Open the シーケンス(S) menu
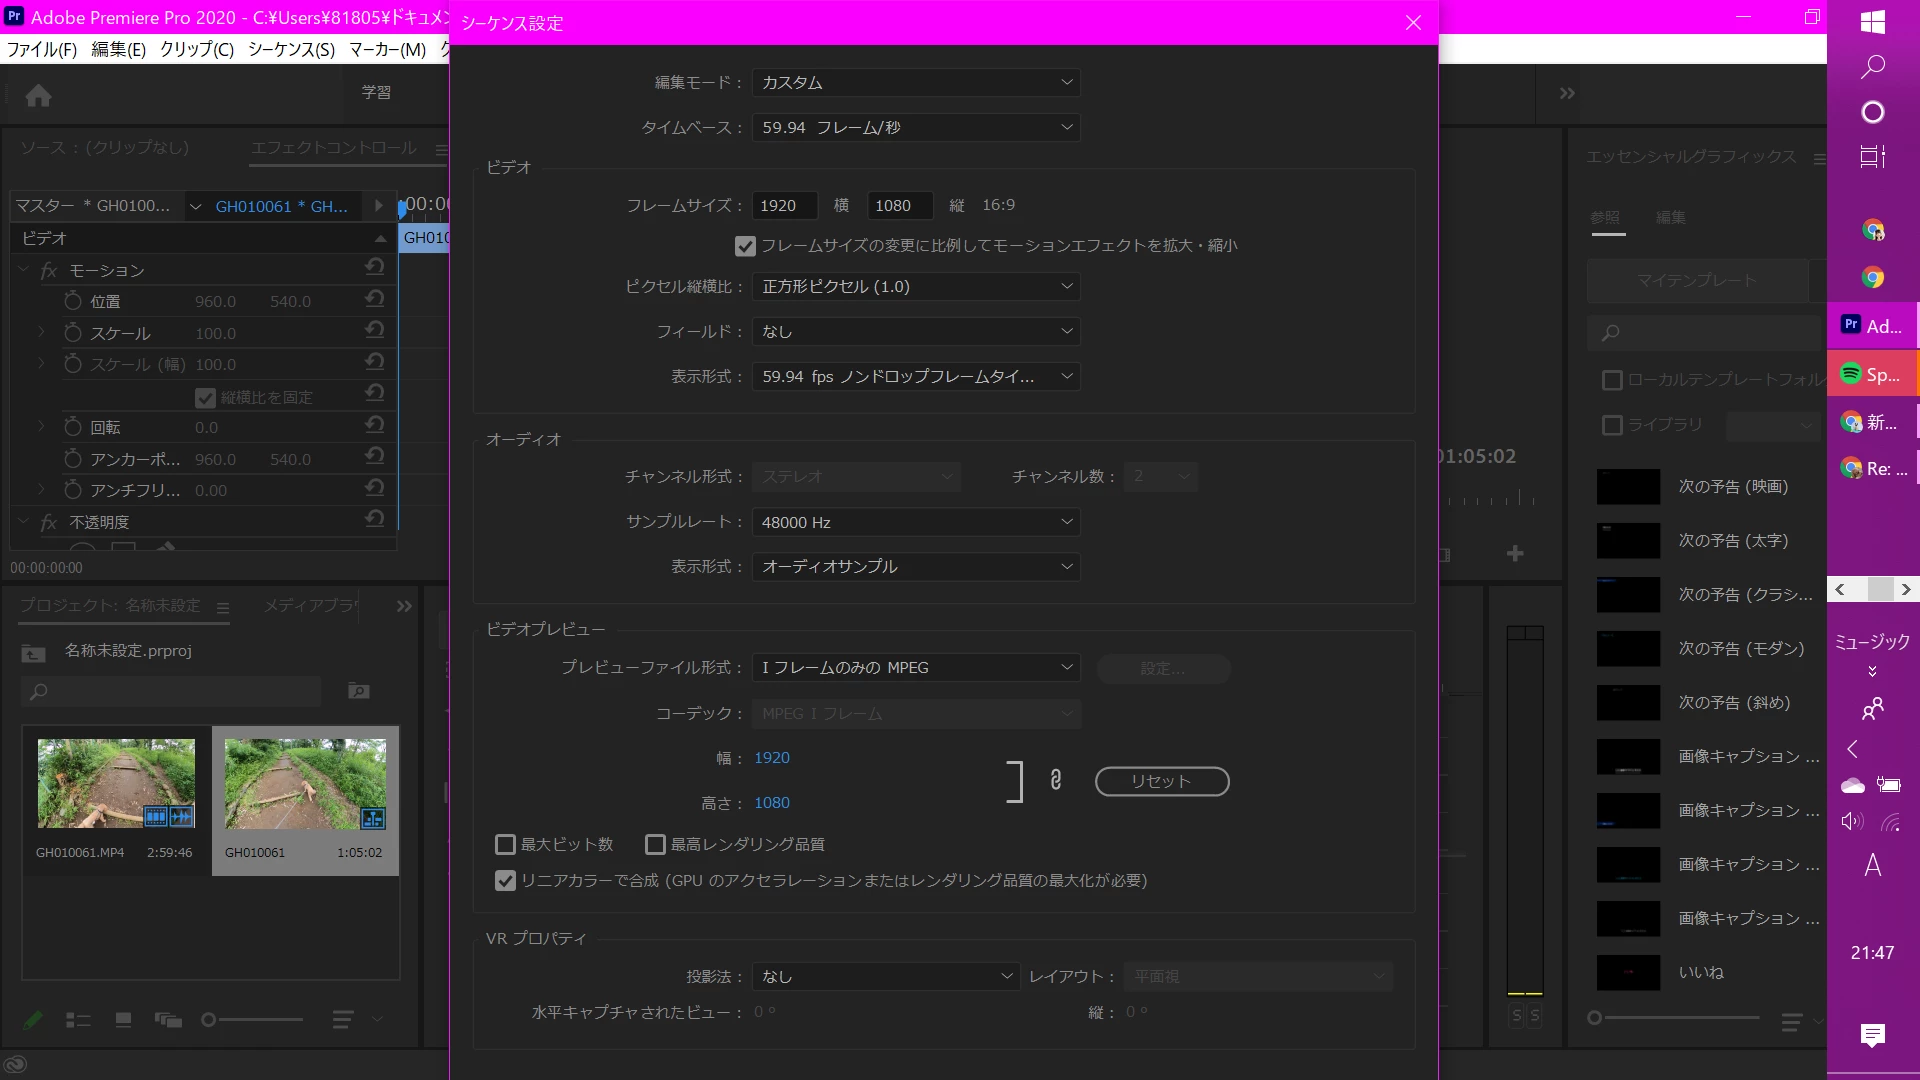 point(291,49)
